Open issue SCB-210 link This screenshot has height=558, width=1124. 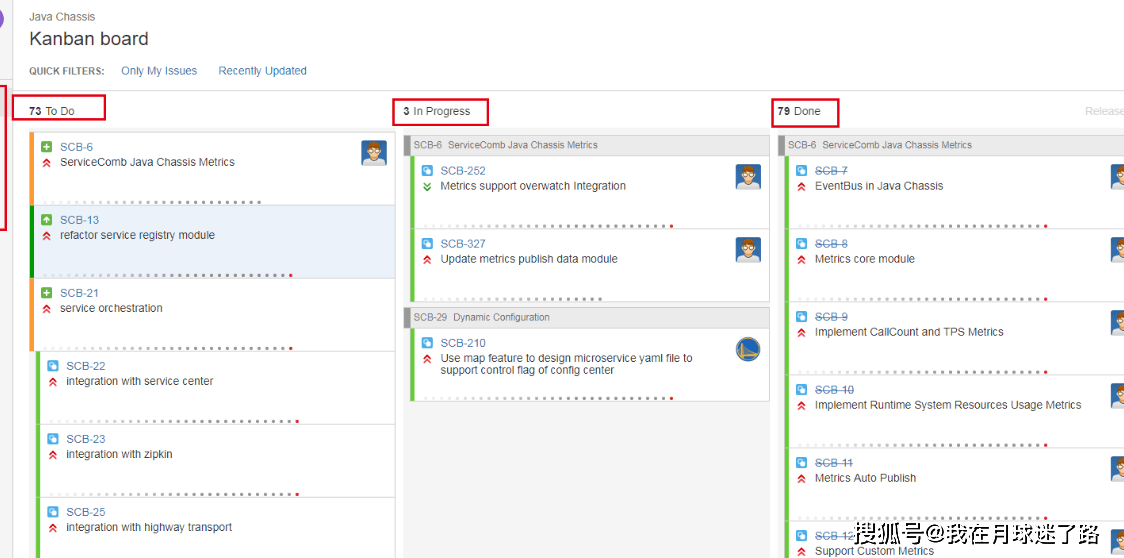coord(463,344)
